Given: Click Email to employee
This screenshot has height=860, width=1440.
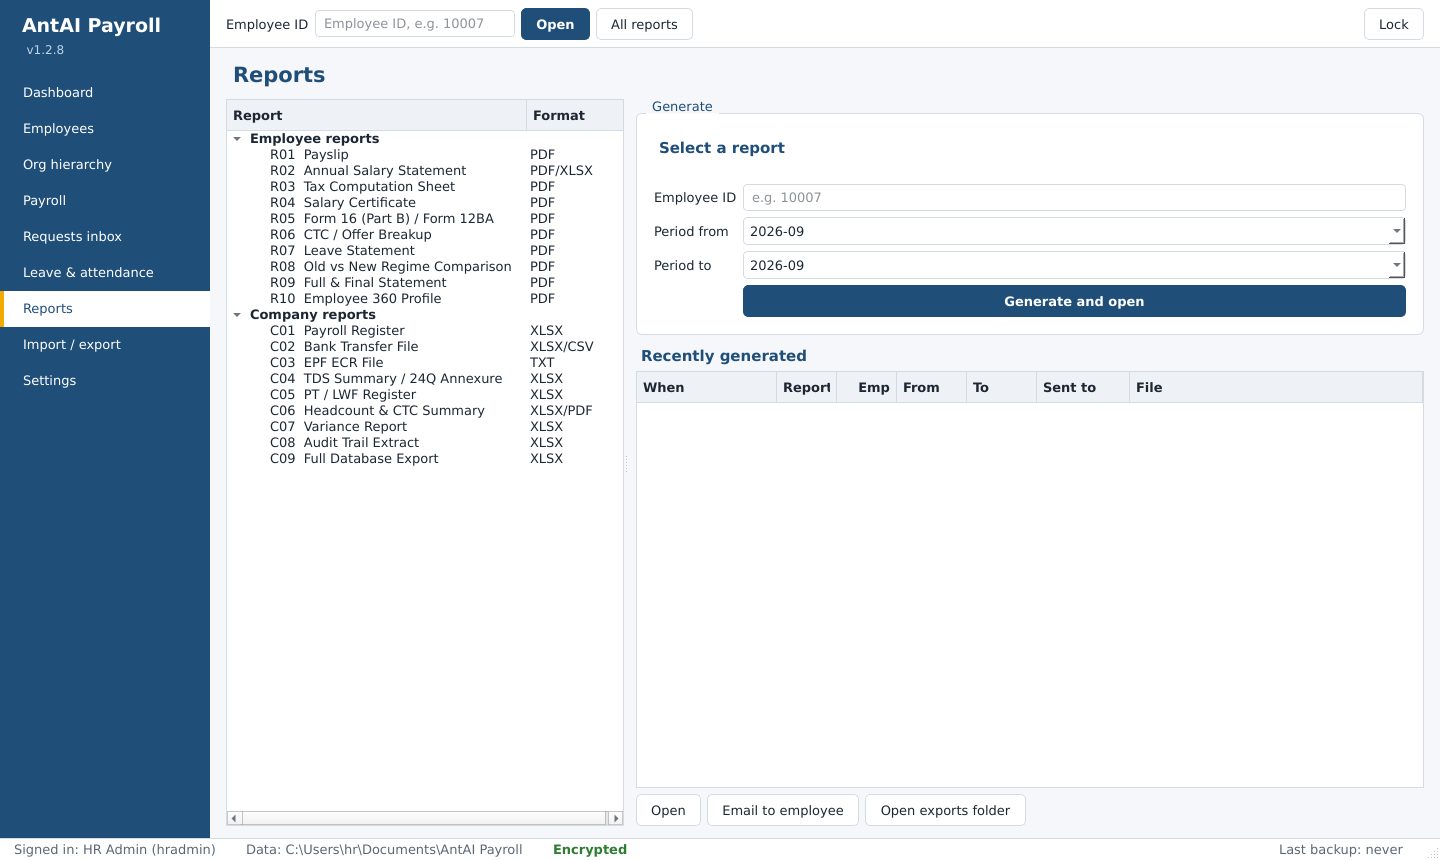Looking at the screenshot, I should [783, 810].
